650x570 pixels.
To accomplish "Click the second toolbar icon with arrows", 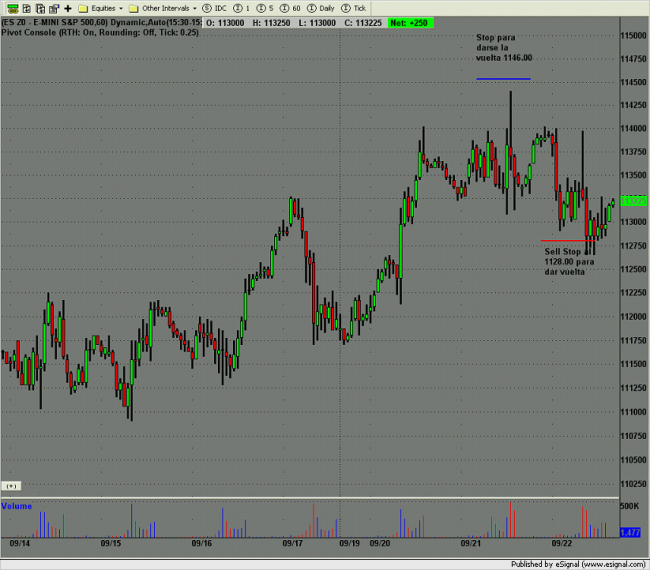I will click(27, 8).
